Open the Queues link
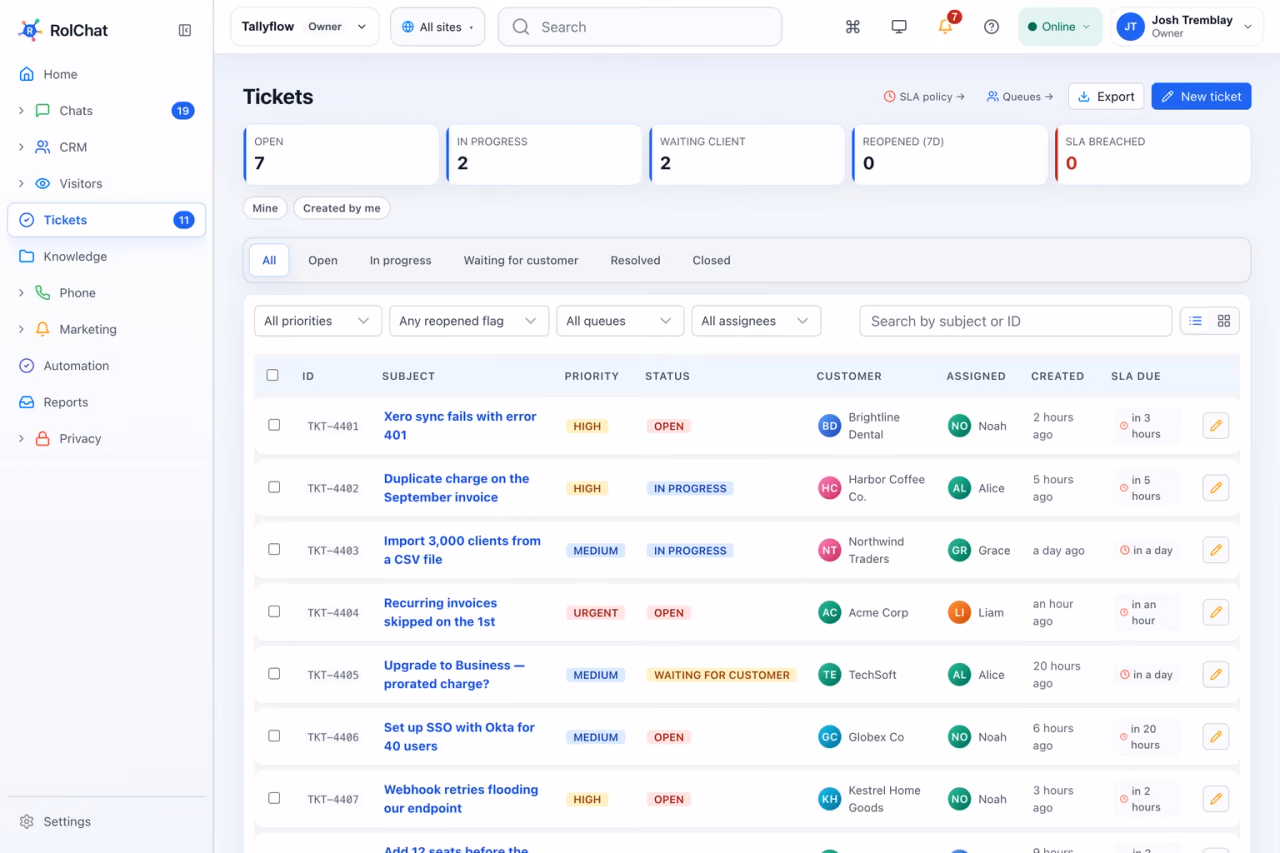Viewport: 1280px width, 853px height. tap(1020, 97)
